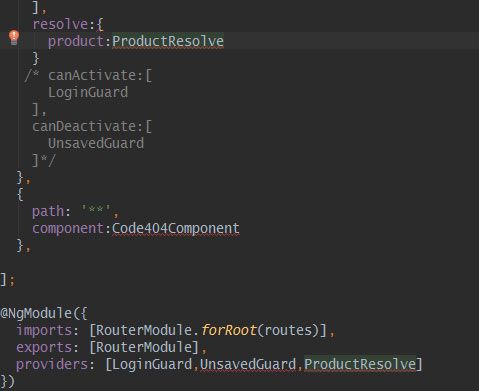Click the 'path' property key
The width and height of the screenshot is (479, 391).
pyautogui.click(x=48, y=211)
